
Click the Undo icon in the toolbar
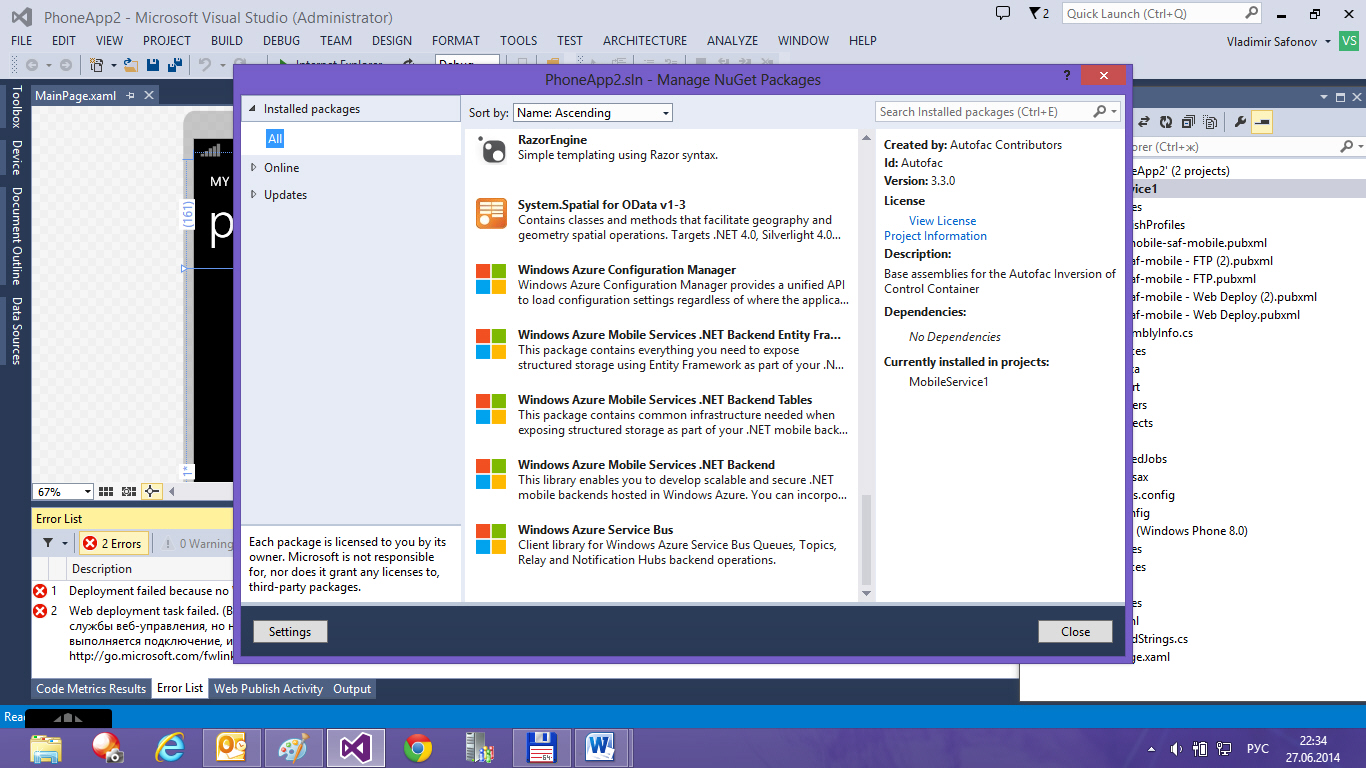click(205, 65)
